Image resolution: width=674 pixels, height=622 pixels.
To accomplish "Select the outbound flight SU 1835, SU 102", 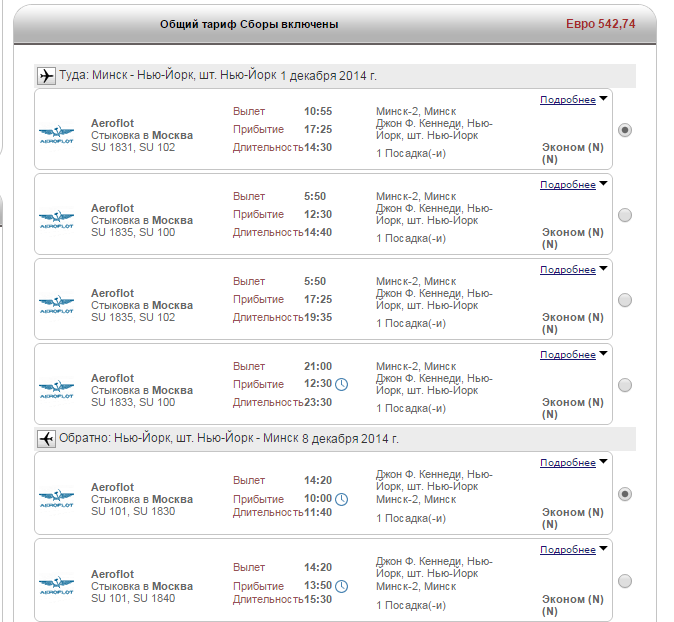I will point(625,300).
